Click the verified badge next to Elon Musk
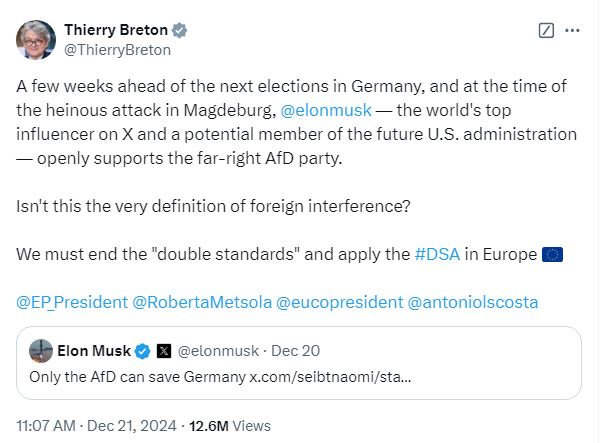Screen dimensions: 600x443 [x=143, y=351]
